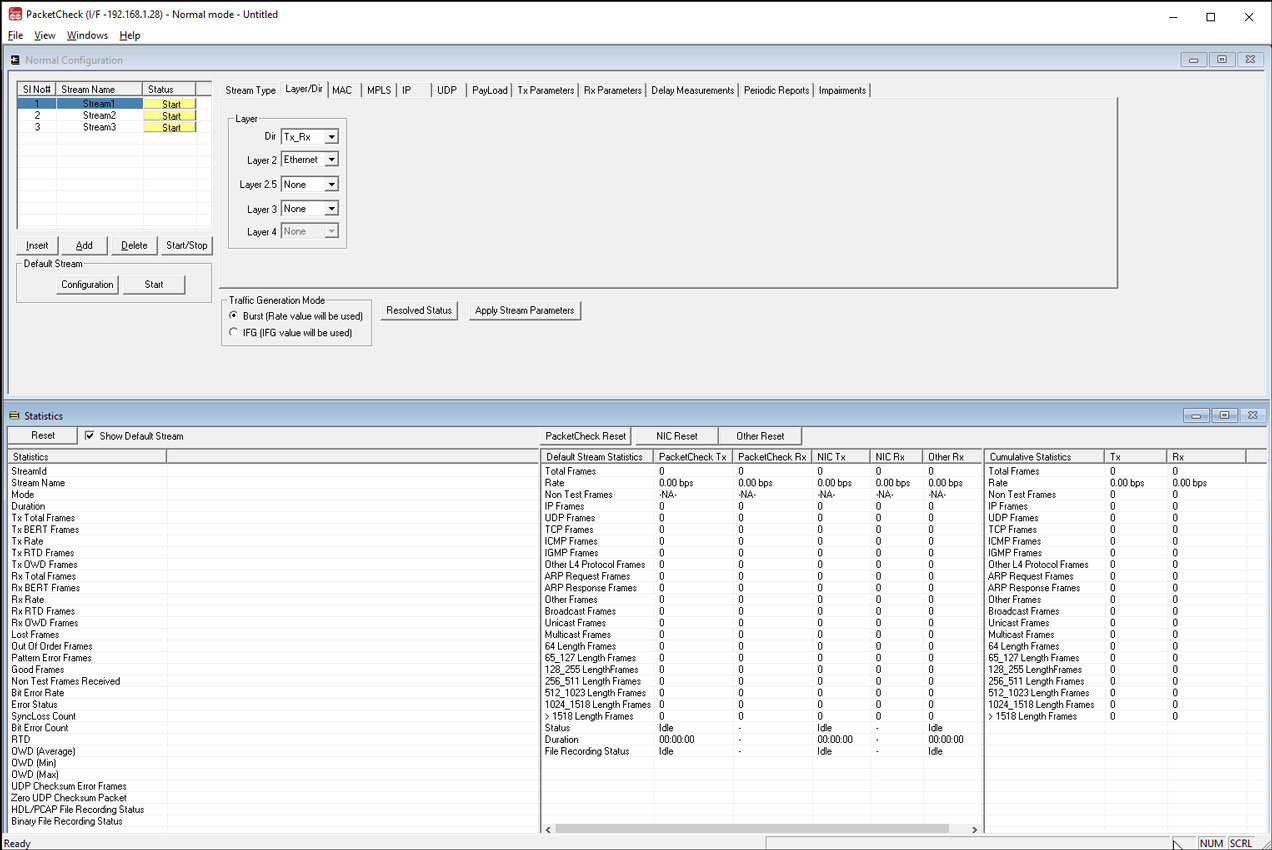Click the PacketCheck Tx column header

click(693, 457)
